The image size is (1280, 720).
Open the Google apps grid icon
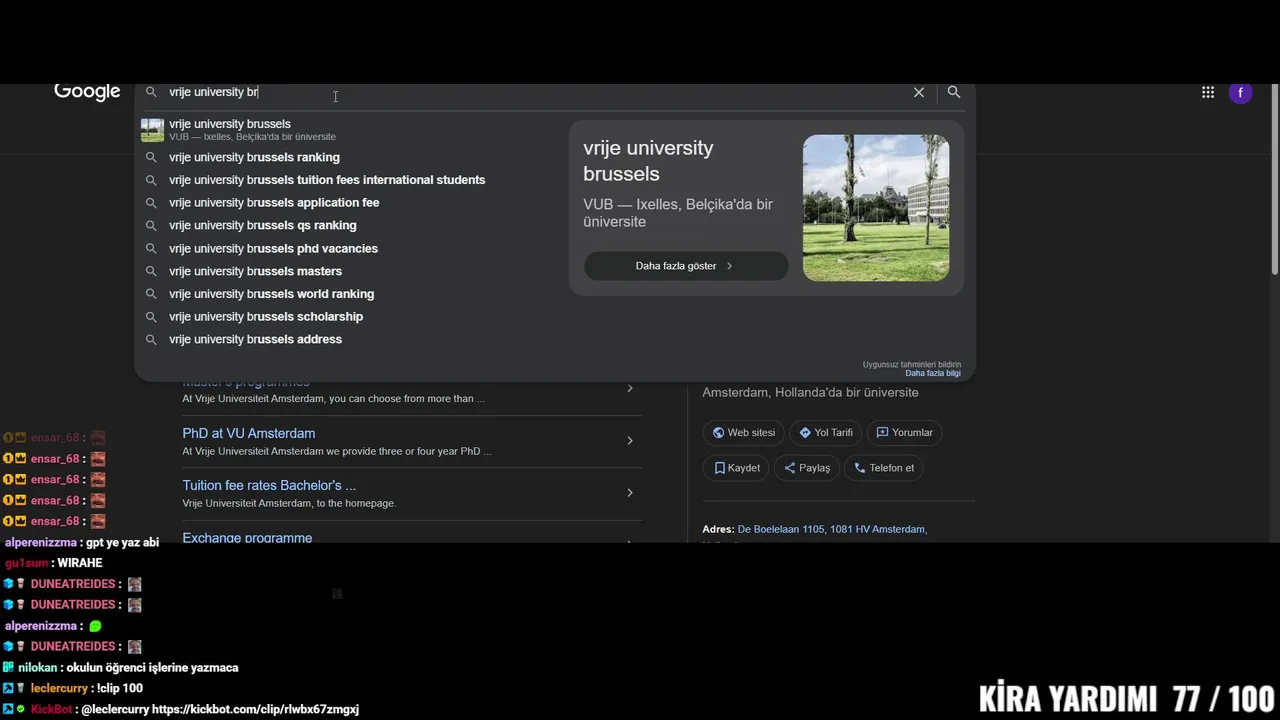[x=1208, y=92]
